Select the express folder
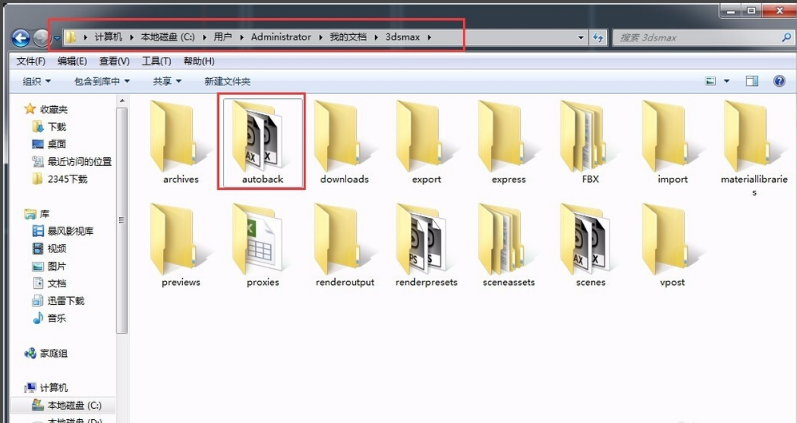Viewport: 797px width, 423px height. click(x=508, y=142)
